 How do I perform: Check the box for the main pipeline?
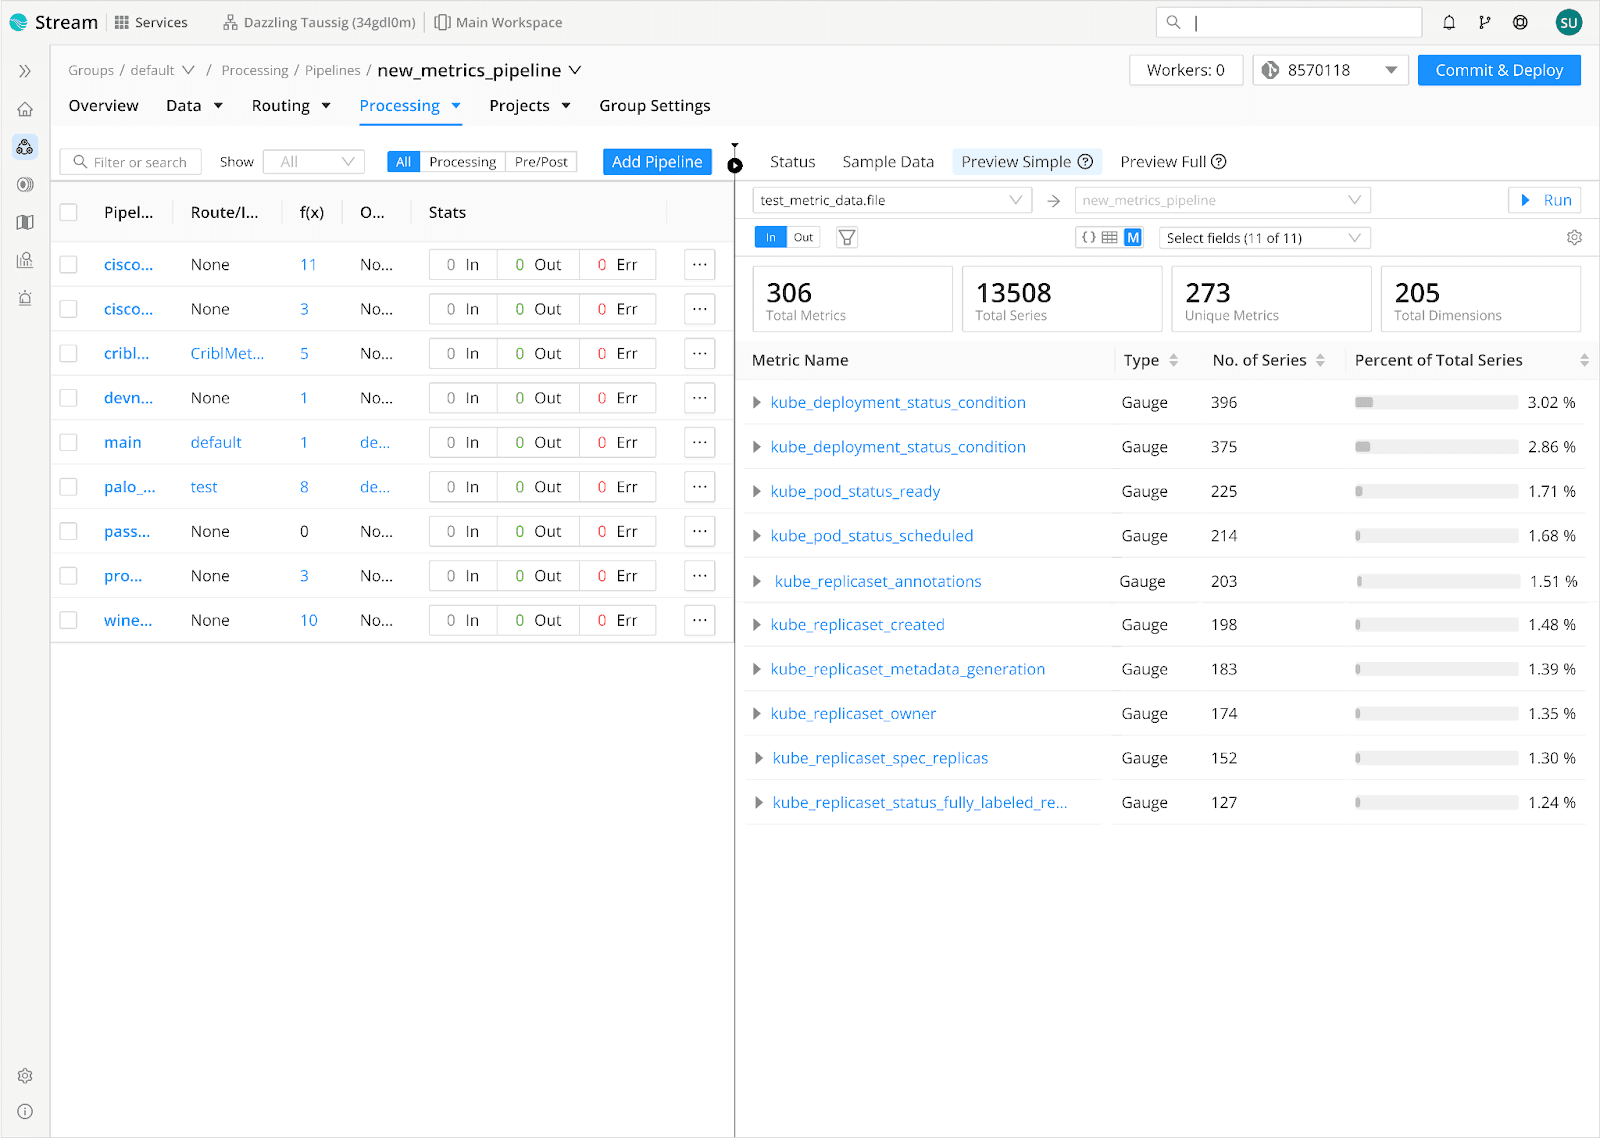click(68, 442)
